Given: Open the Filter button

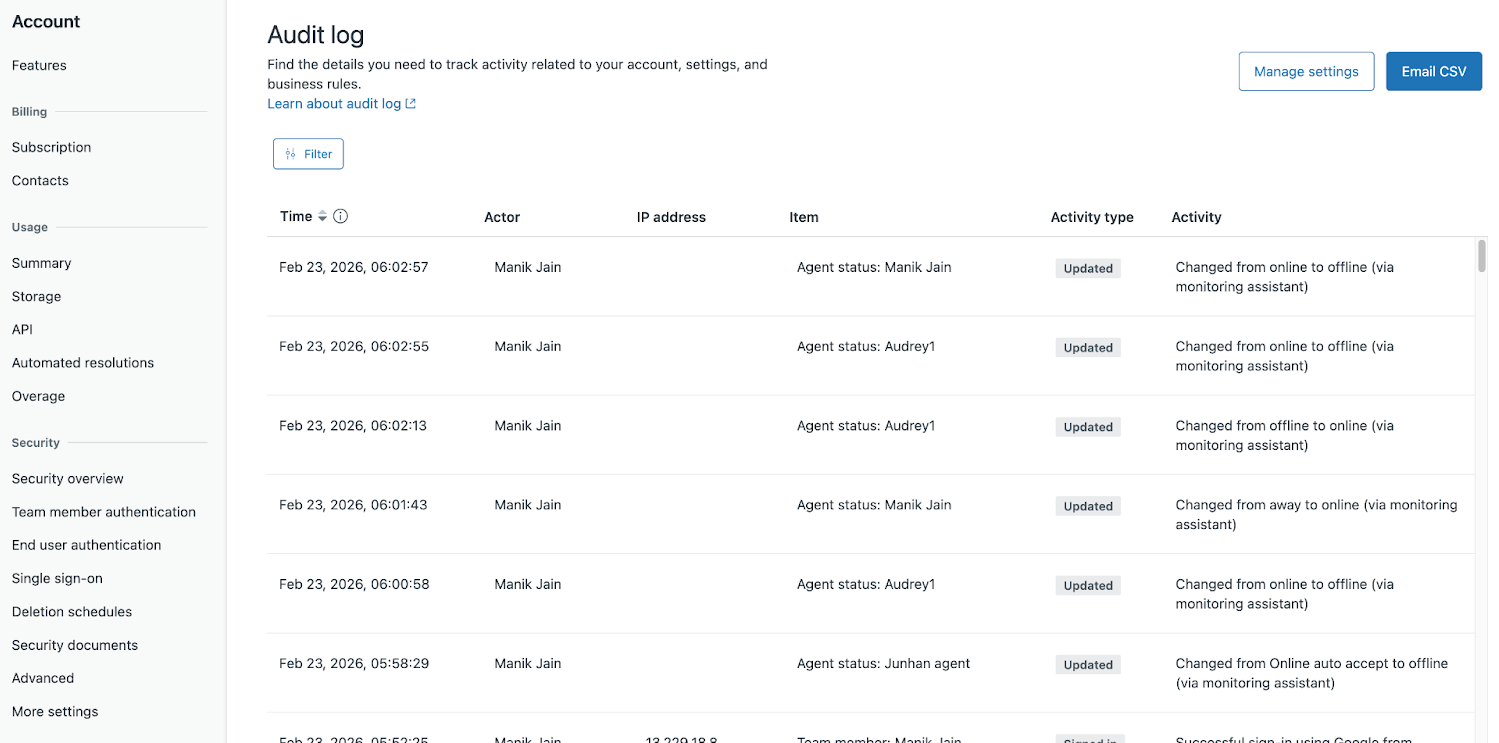Looking at the screenshot, I should coord(308,154).
